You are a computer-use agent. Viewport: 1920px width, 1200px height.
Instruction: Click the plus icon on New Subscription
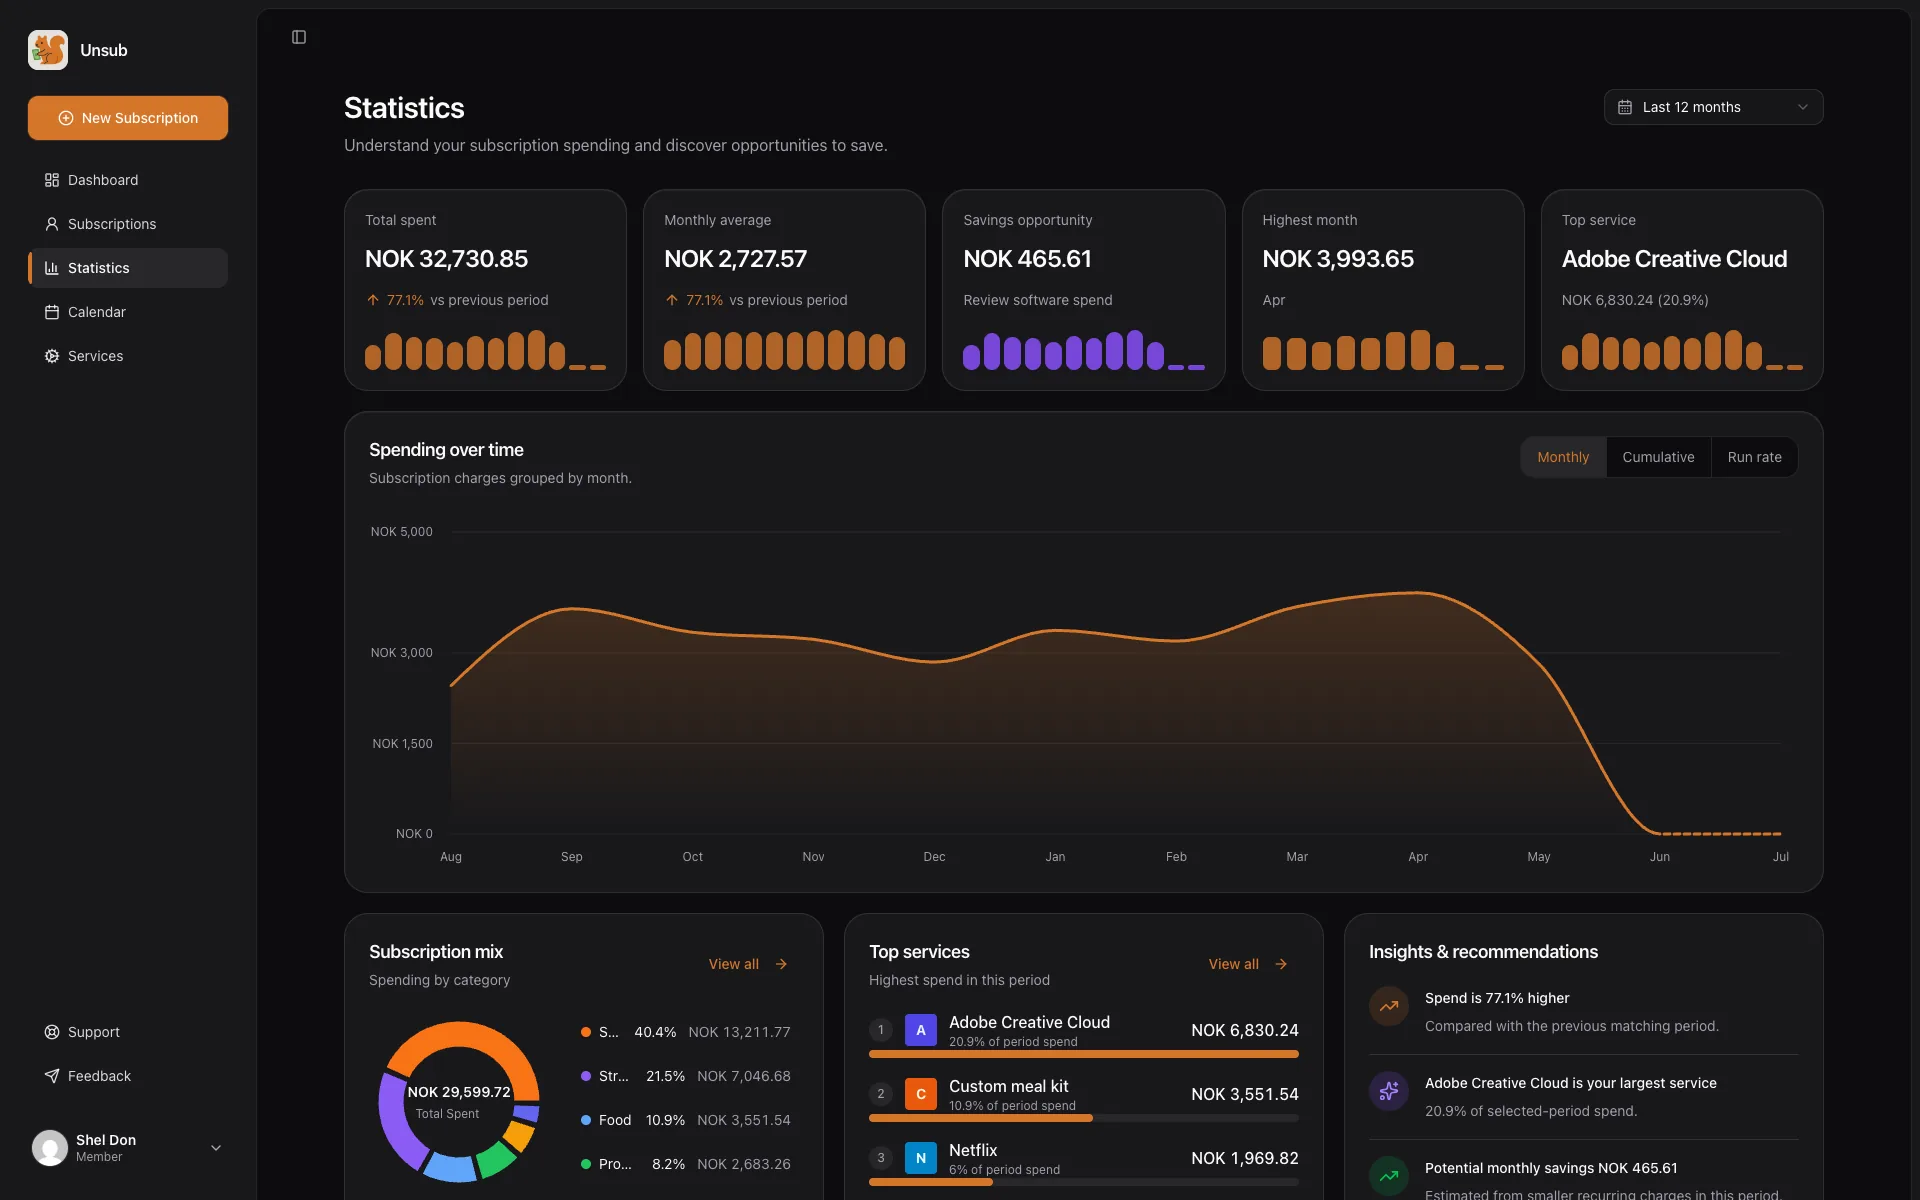(x=66, y=118)
